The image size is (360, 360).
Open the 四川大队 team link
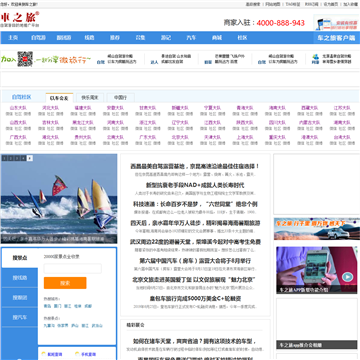(x=277, y=123)
